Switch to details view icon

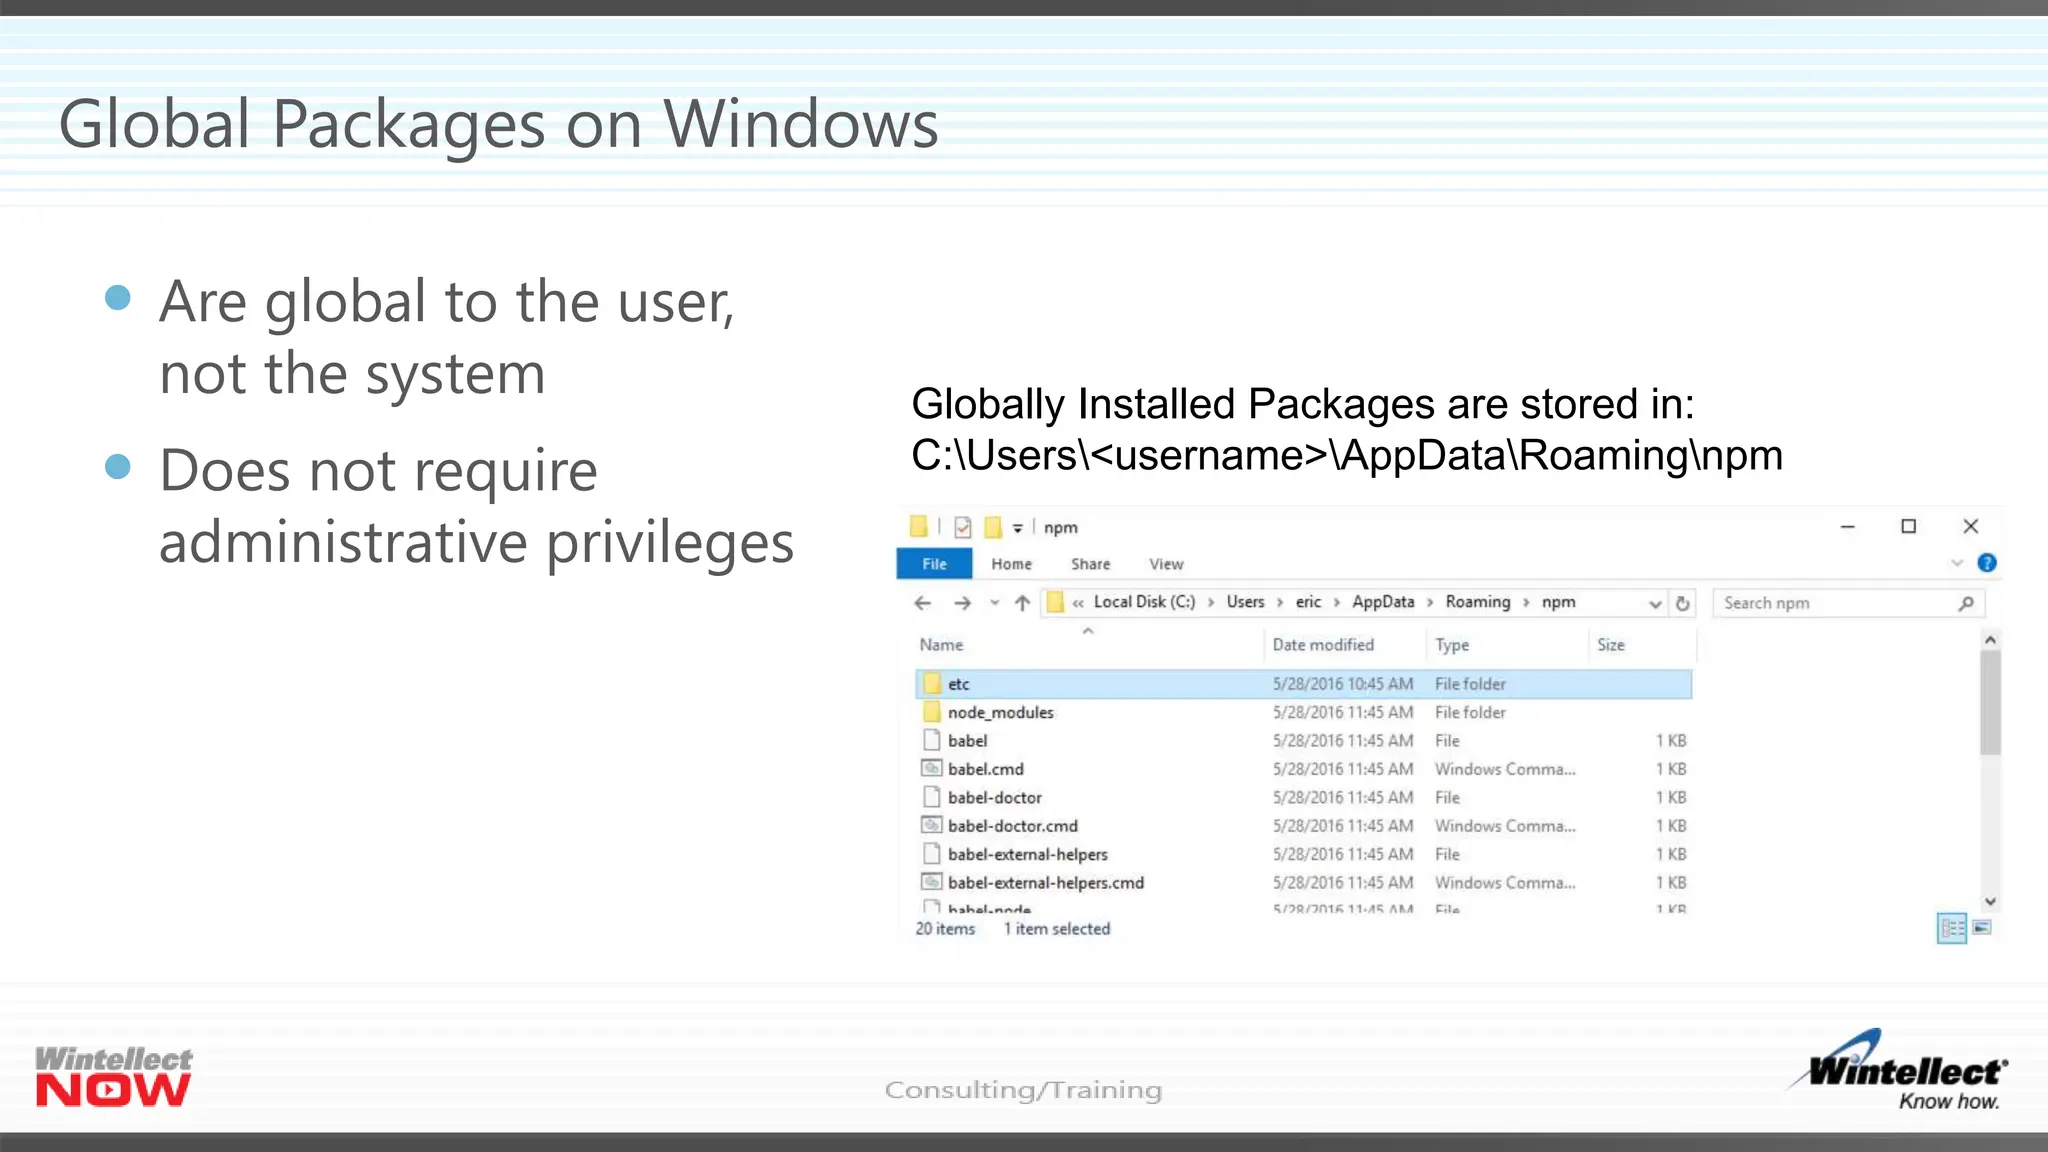[x=1952, y=928]
